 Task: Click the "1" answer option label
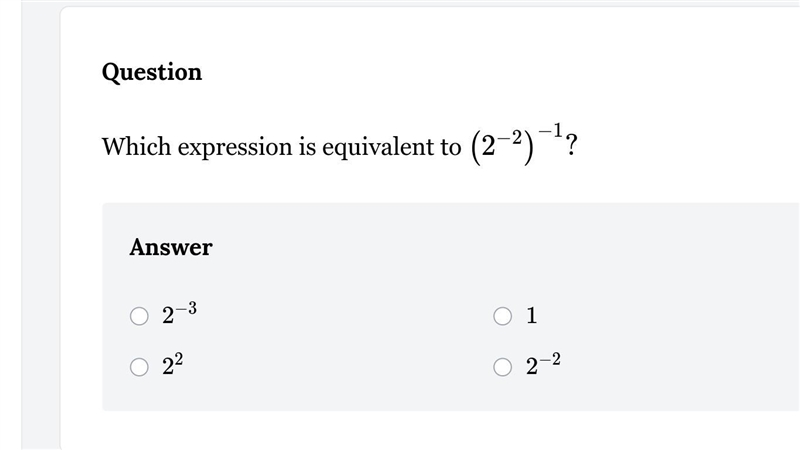tap(532, 315)
